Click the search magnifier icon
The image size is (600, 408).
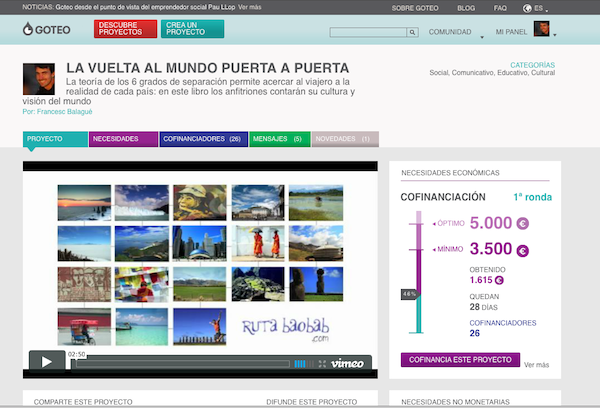tap(412, 32)
